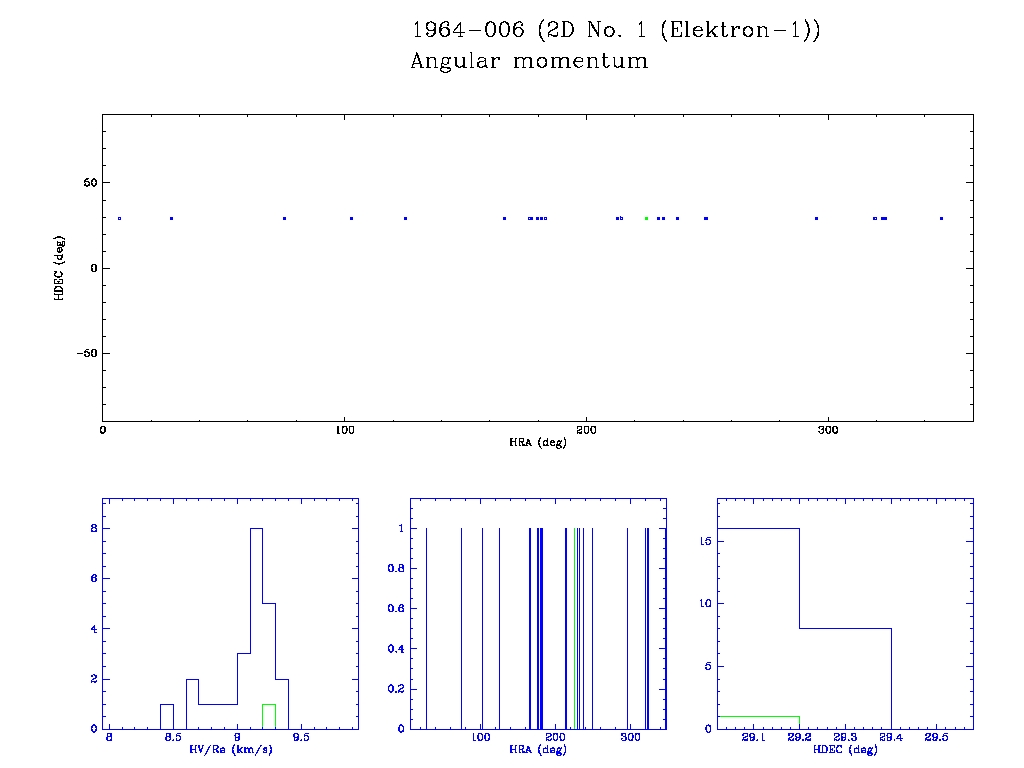Viewport: 1024px width, 768px height.
Task: Click the "-50" tick label on scatter y-axis
Action: point(85,353)
